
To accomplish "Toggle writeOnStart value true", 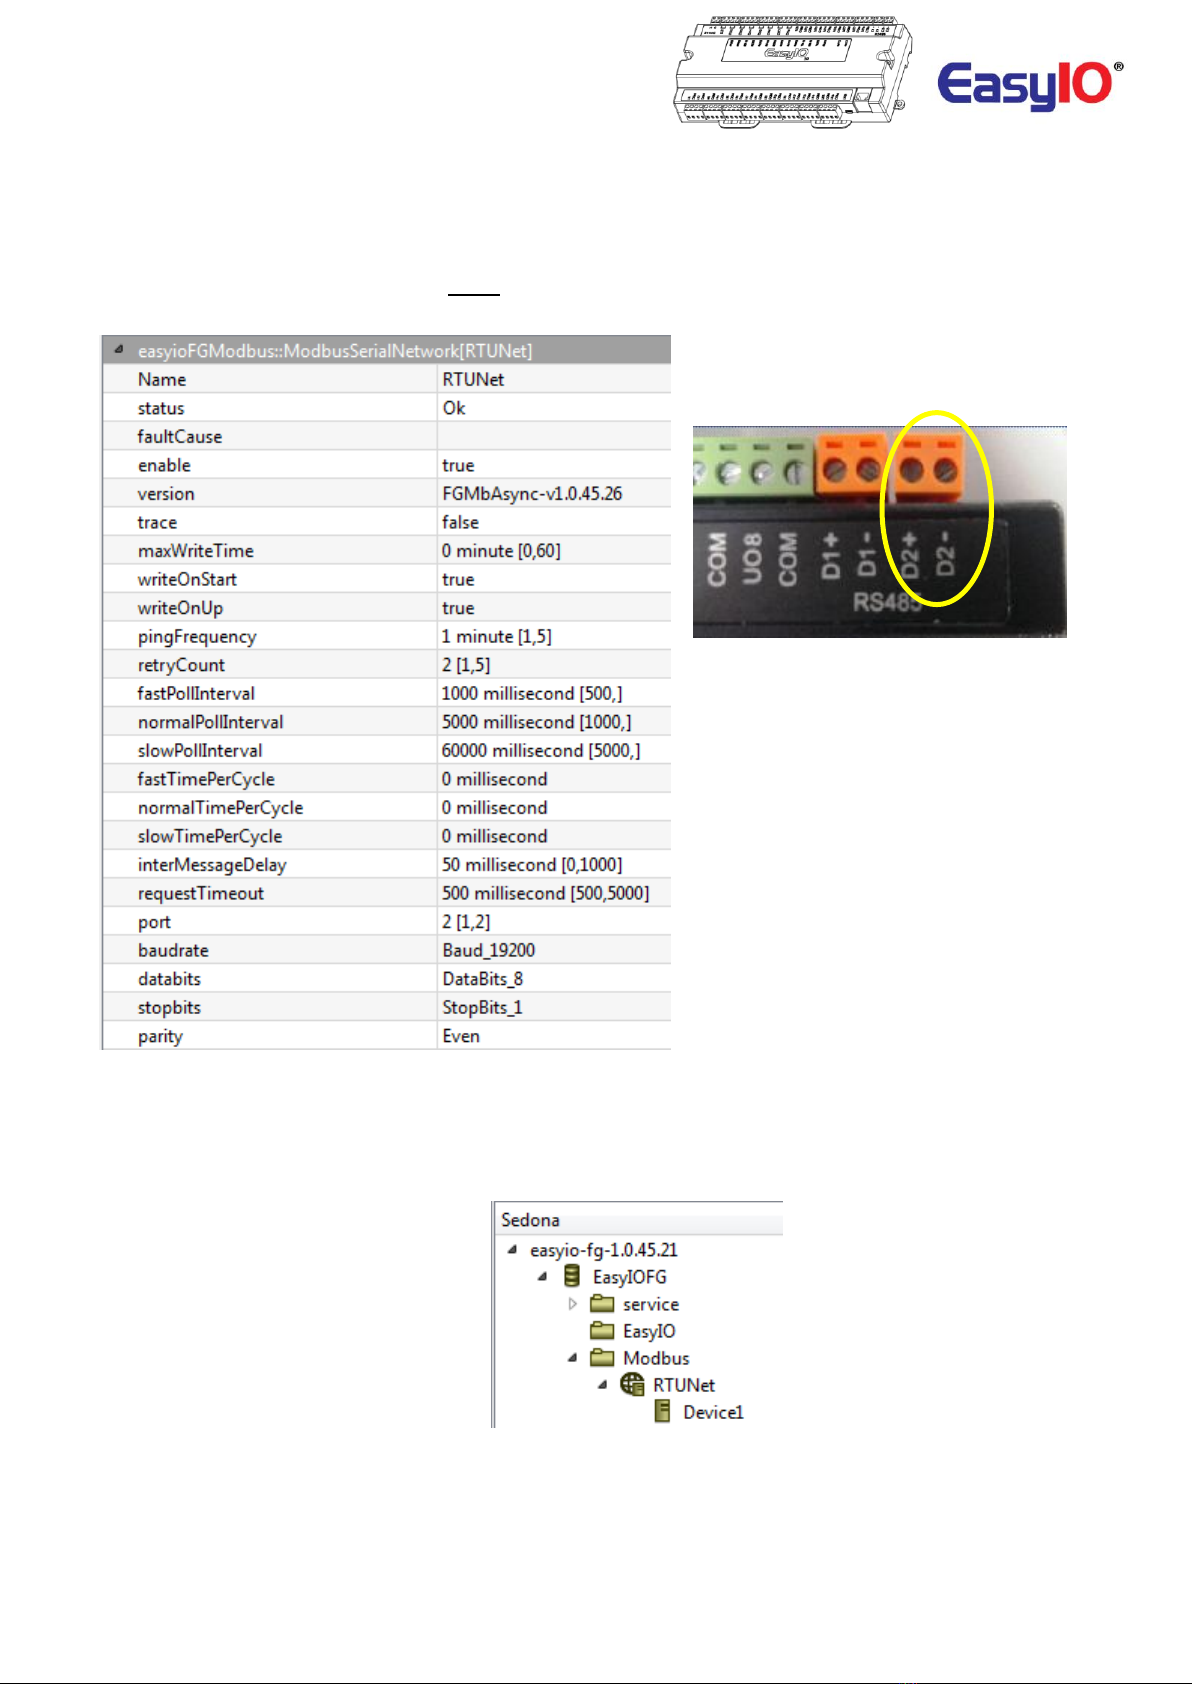I will (x=554, y=579).
